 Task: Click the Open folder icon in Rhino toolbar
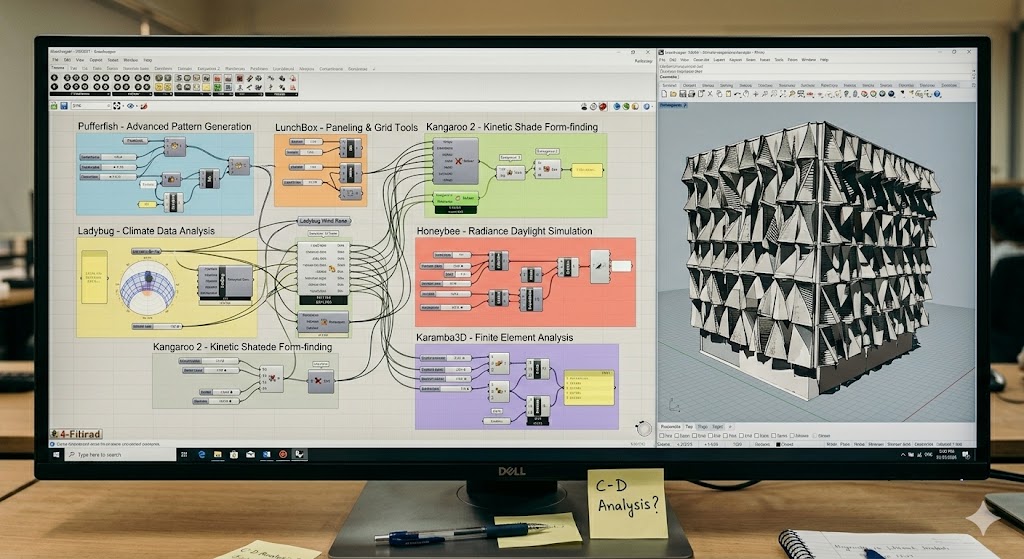[x=673, y=94]
